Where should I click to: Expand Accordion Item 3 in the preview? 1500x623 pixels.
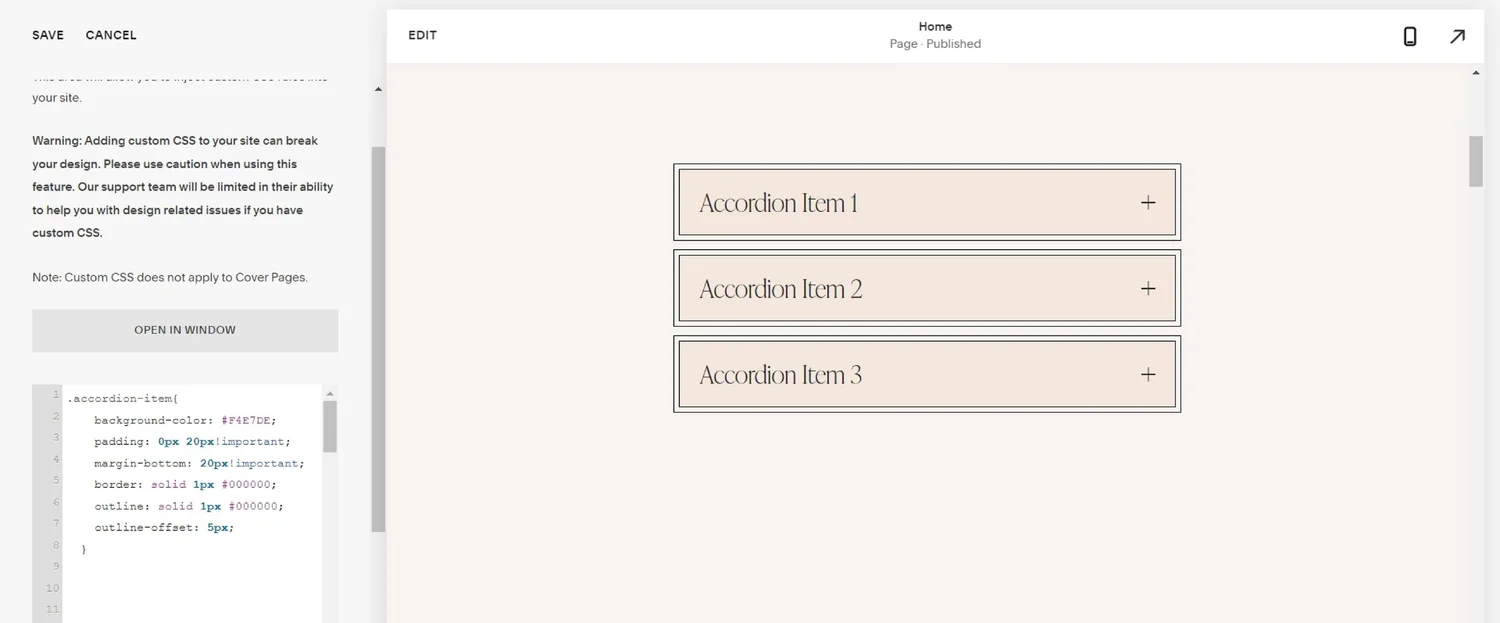click(x=926, y=374)
